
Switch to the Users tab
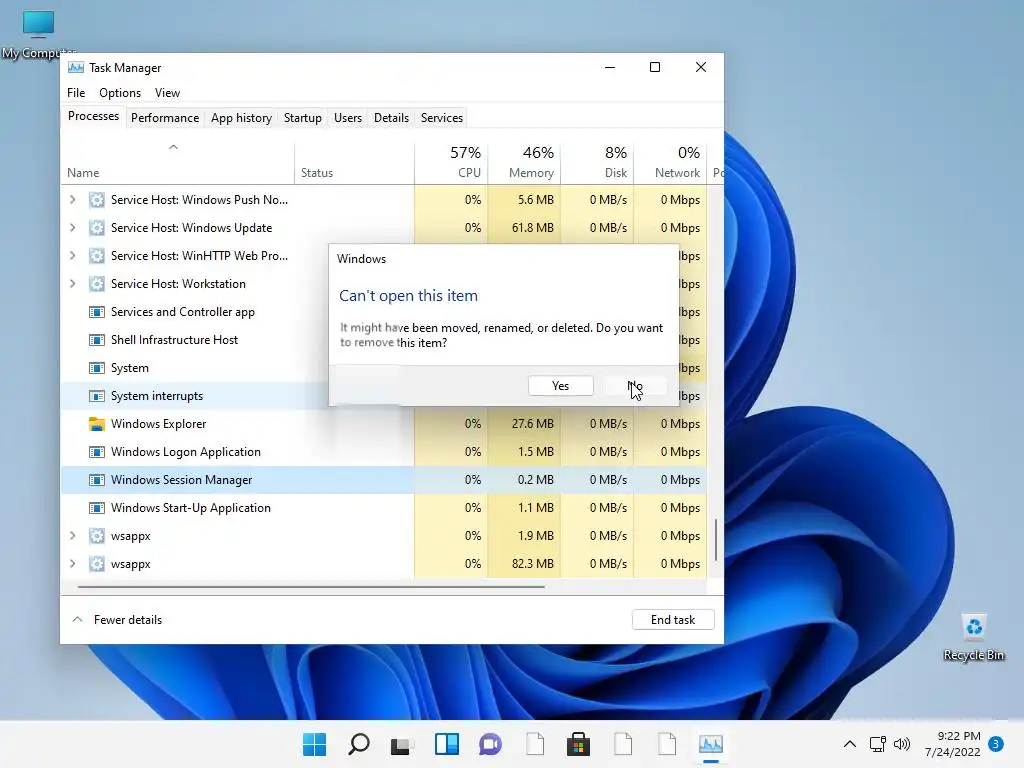click(347, 118)
